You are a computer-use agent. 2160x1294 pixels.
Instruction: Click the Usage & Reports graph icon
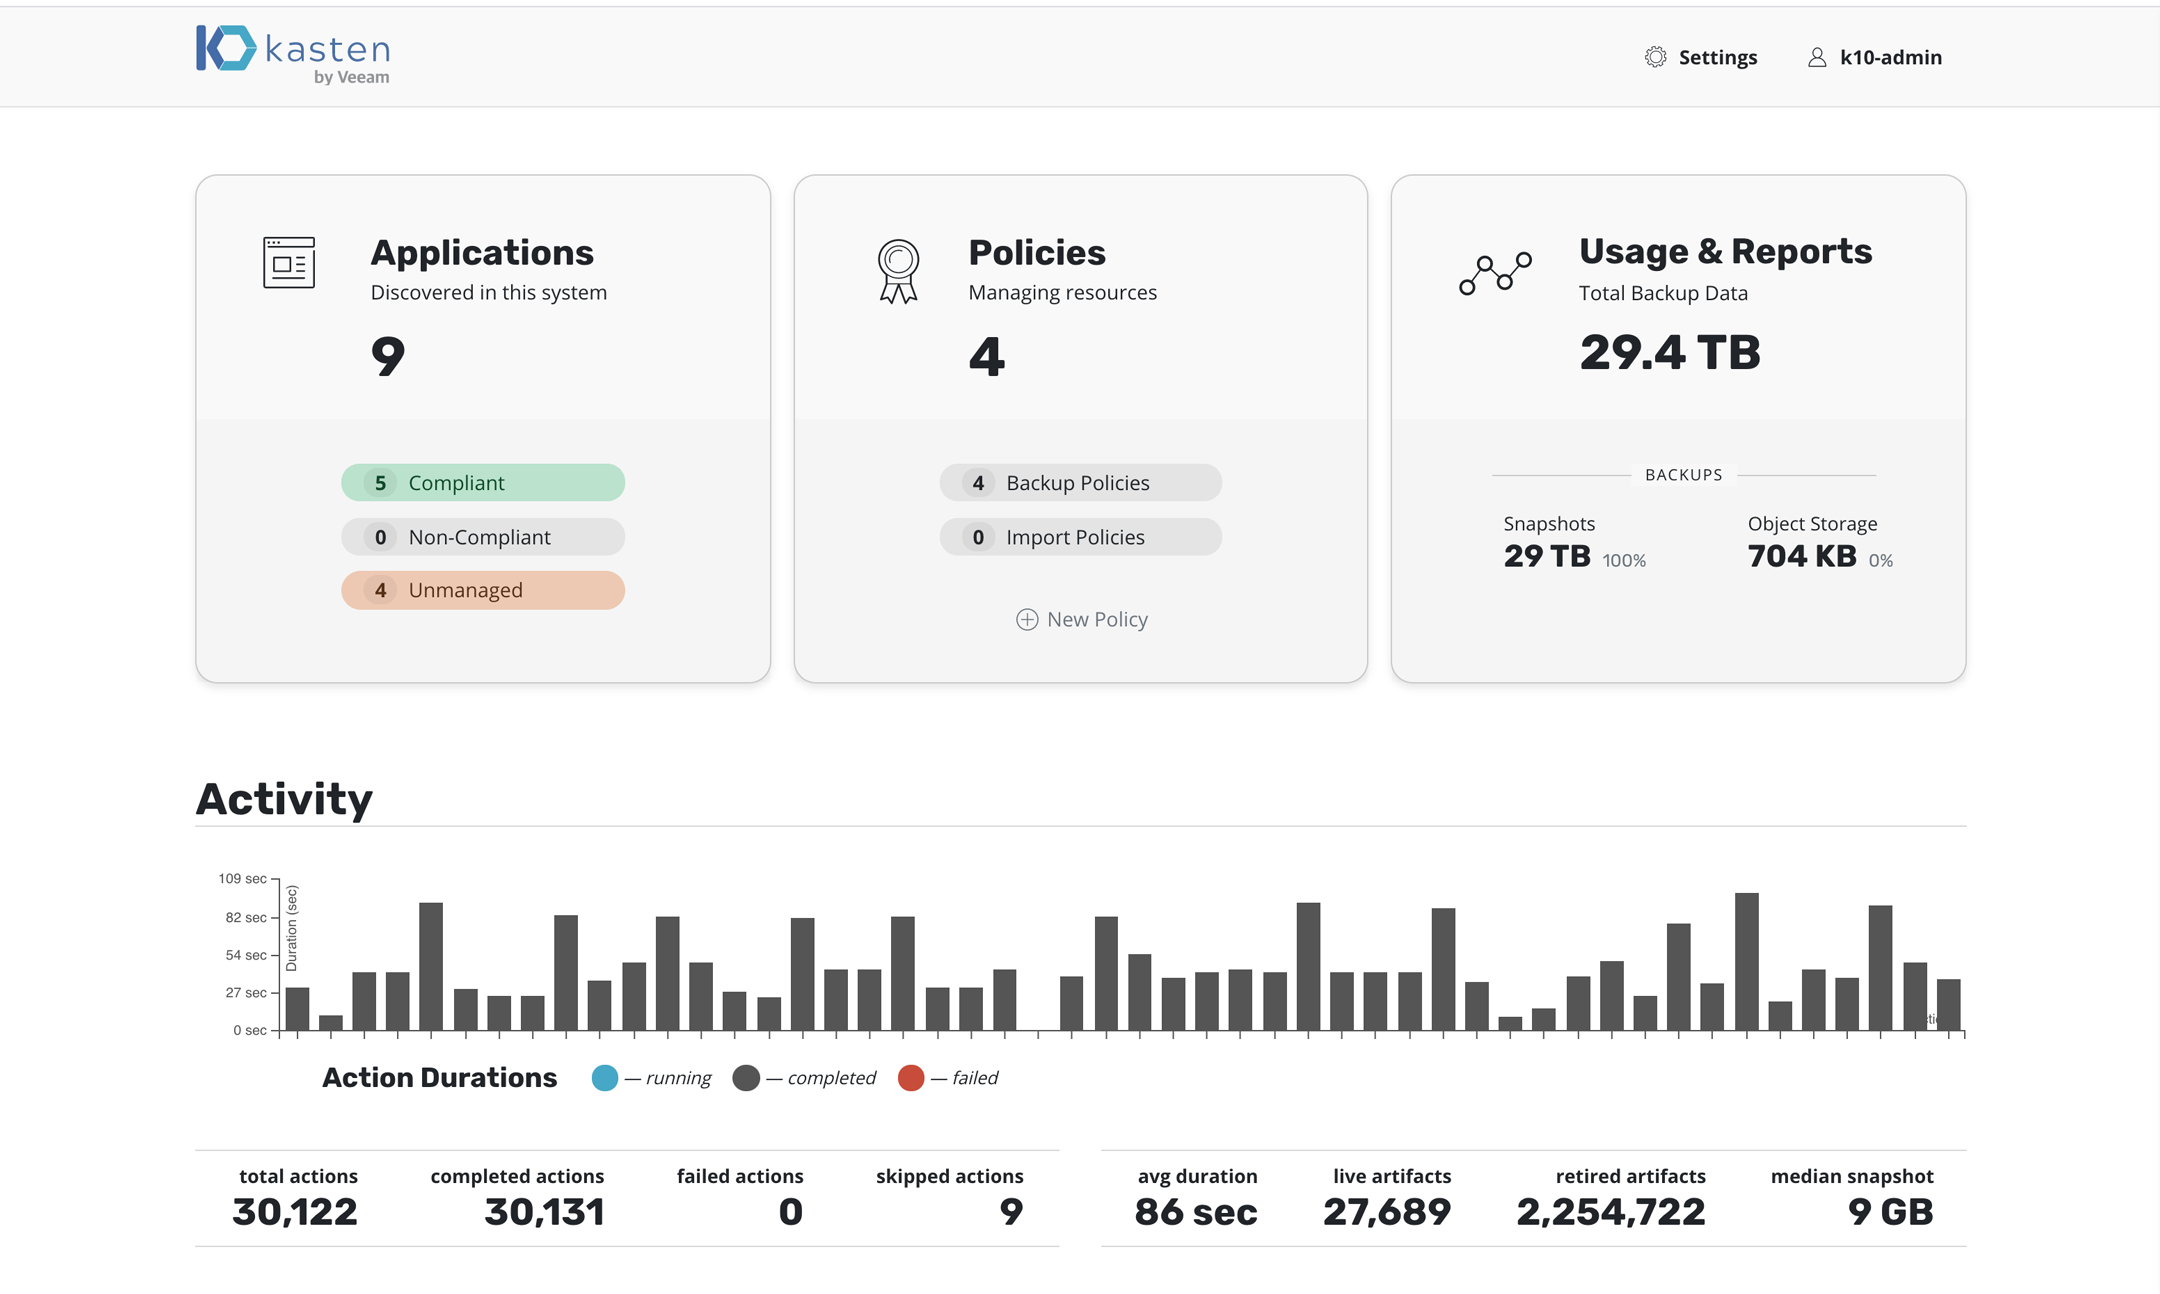[1495, 272]
